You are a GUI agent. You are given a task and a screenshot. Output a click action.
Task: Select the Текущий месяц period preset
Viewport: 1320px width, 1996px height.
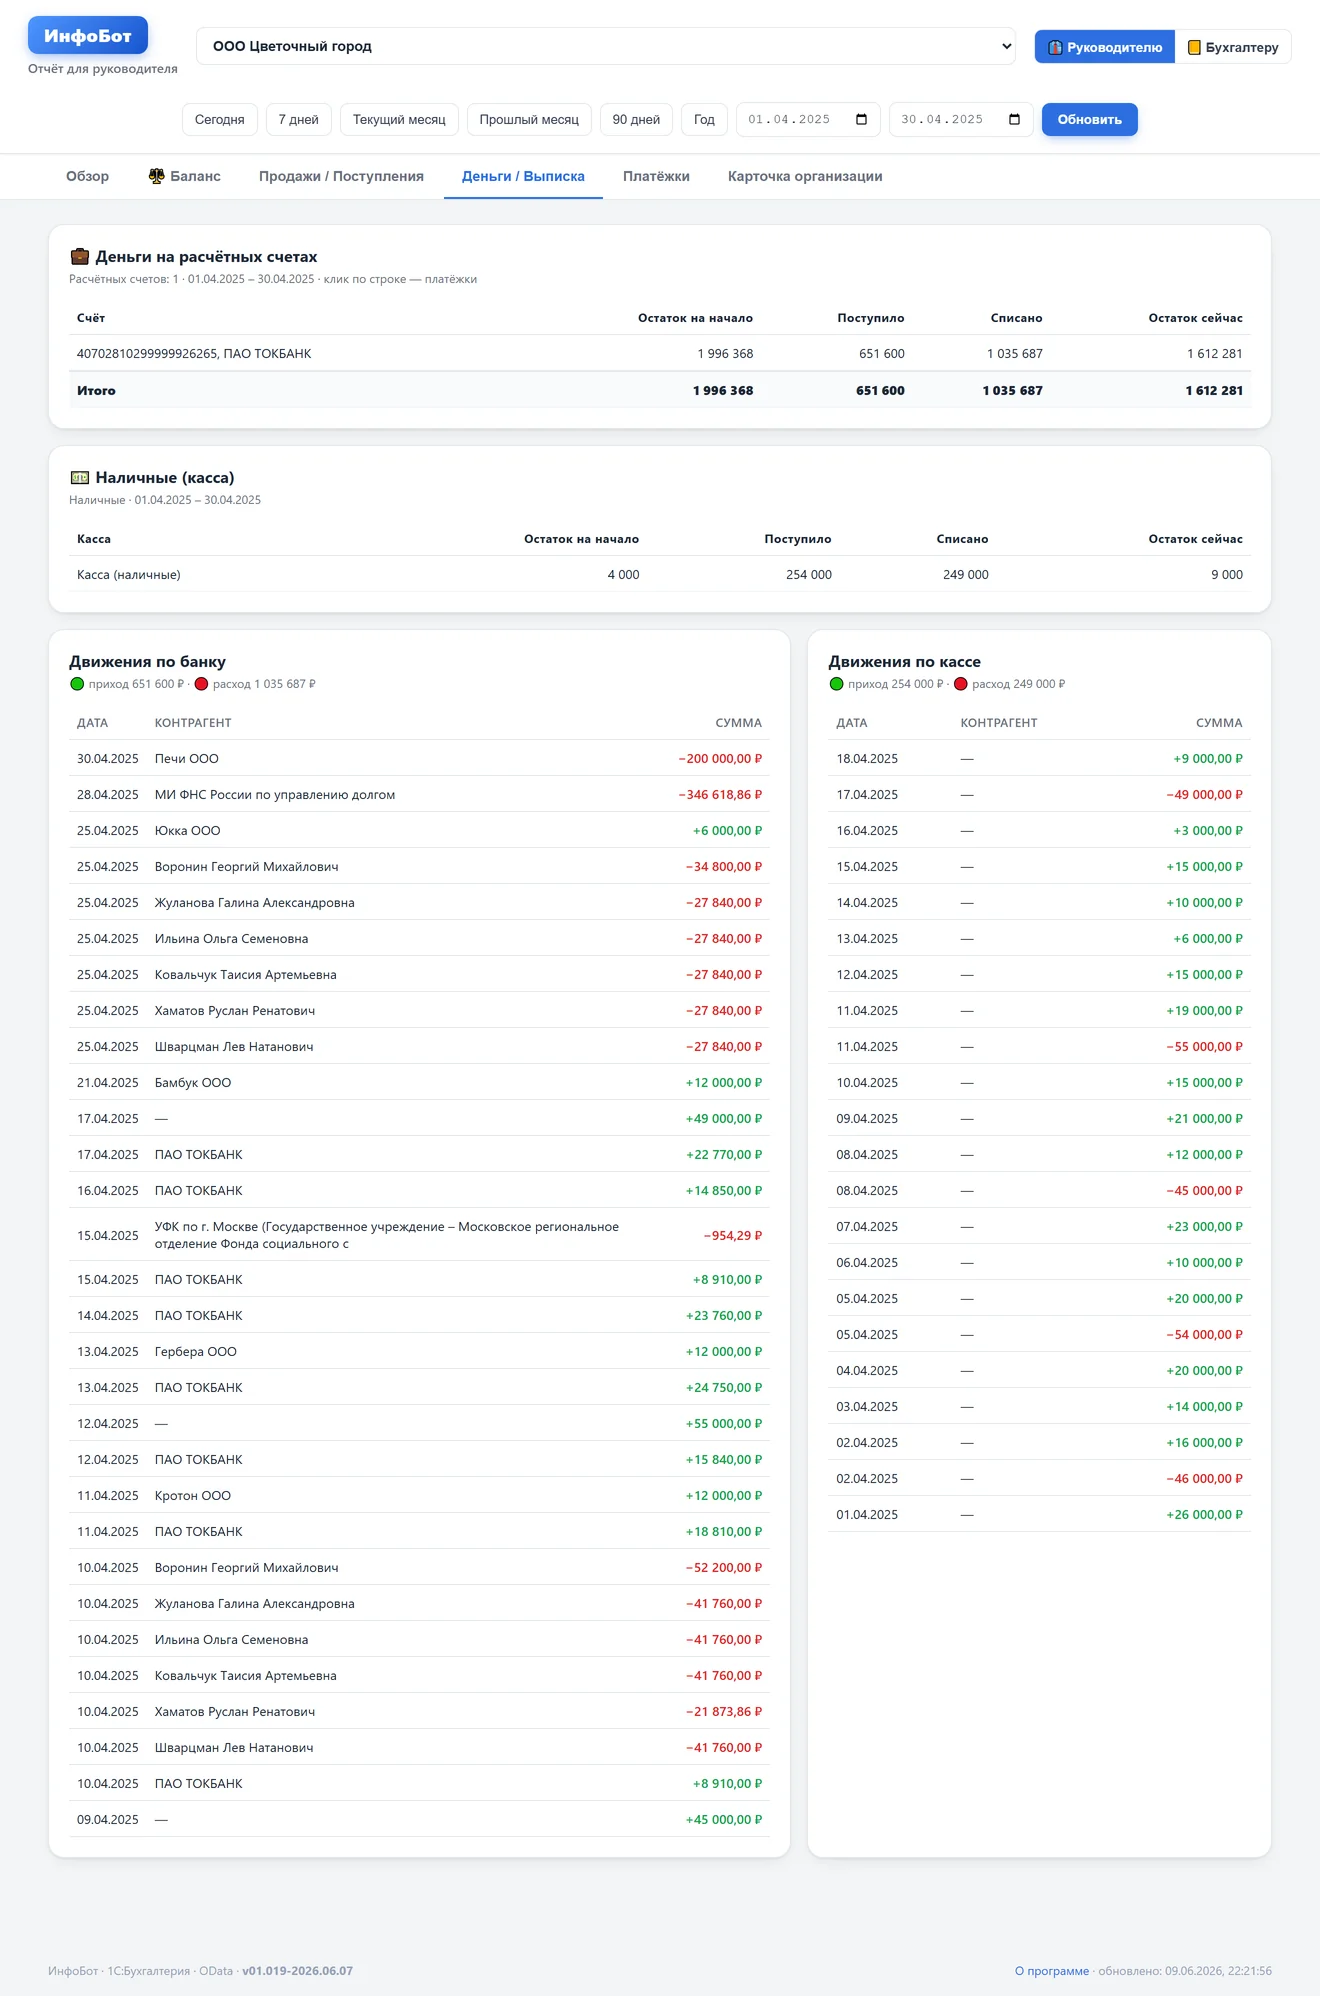tap(399, 120)
